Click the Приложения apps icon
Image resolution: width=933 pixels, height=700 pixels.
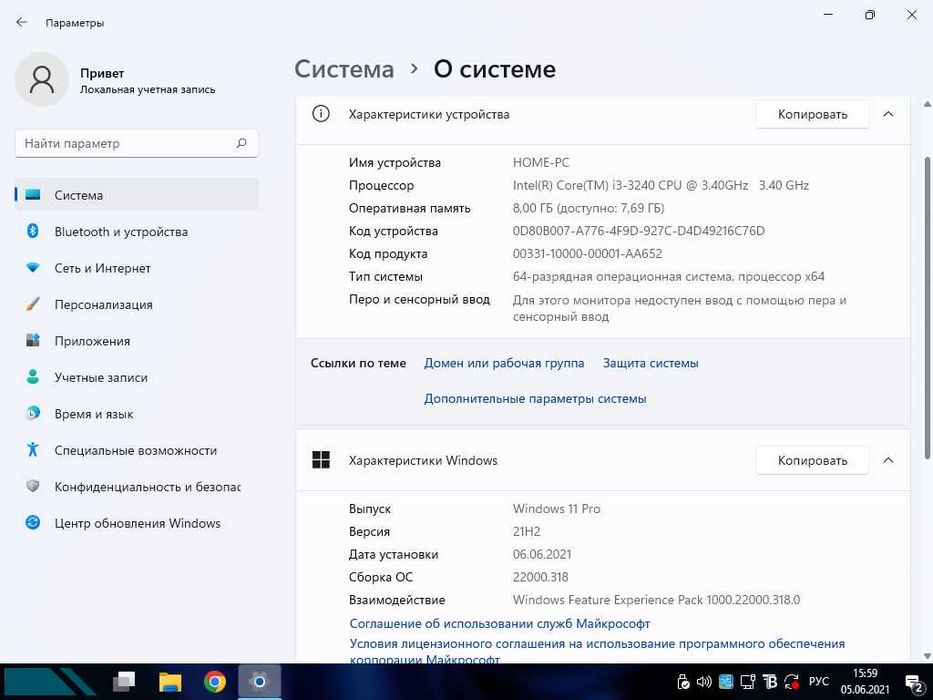[33, 340]
